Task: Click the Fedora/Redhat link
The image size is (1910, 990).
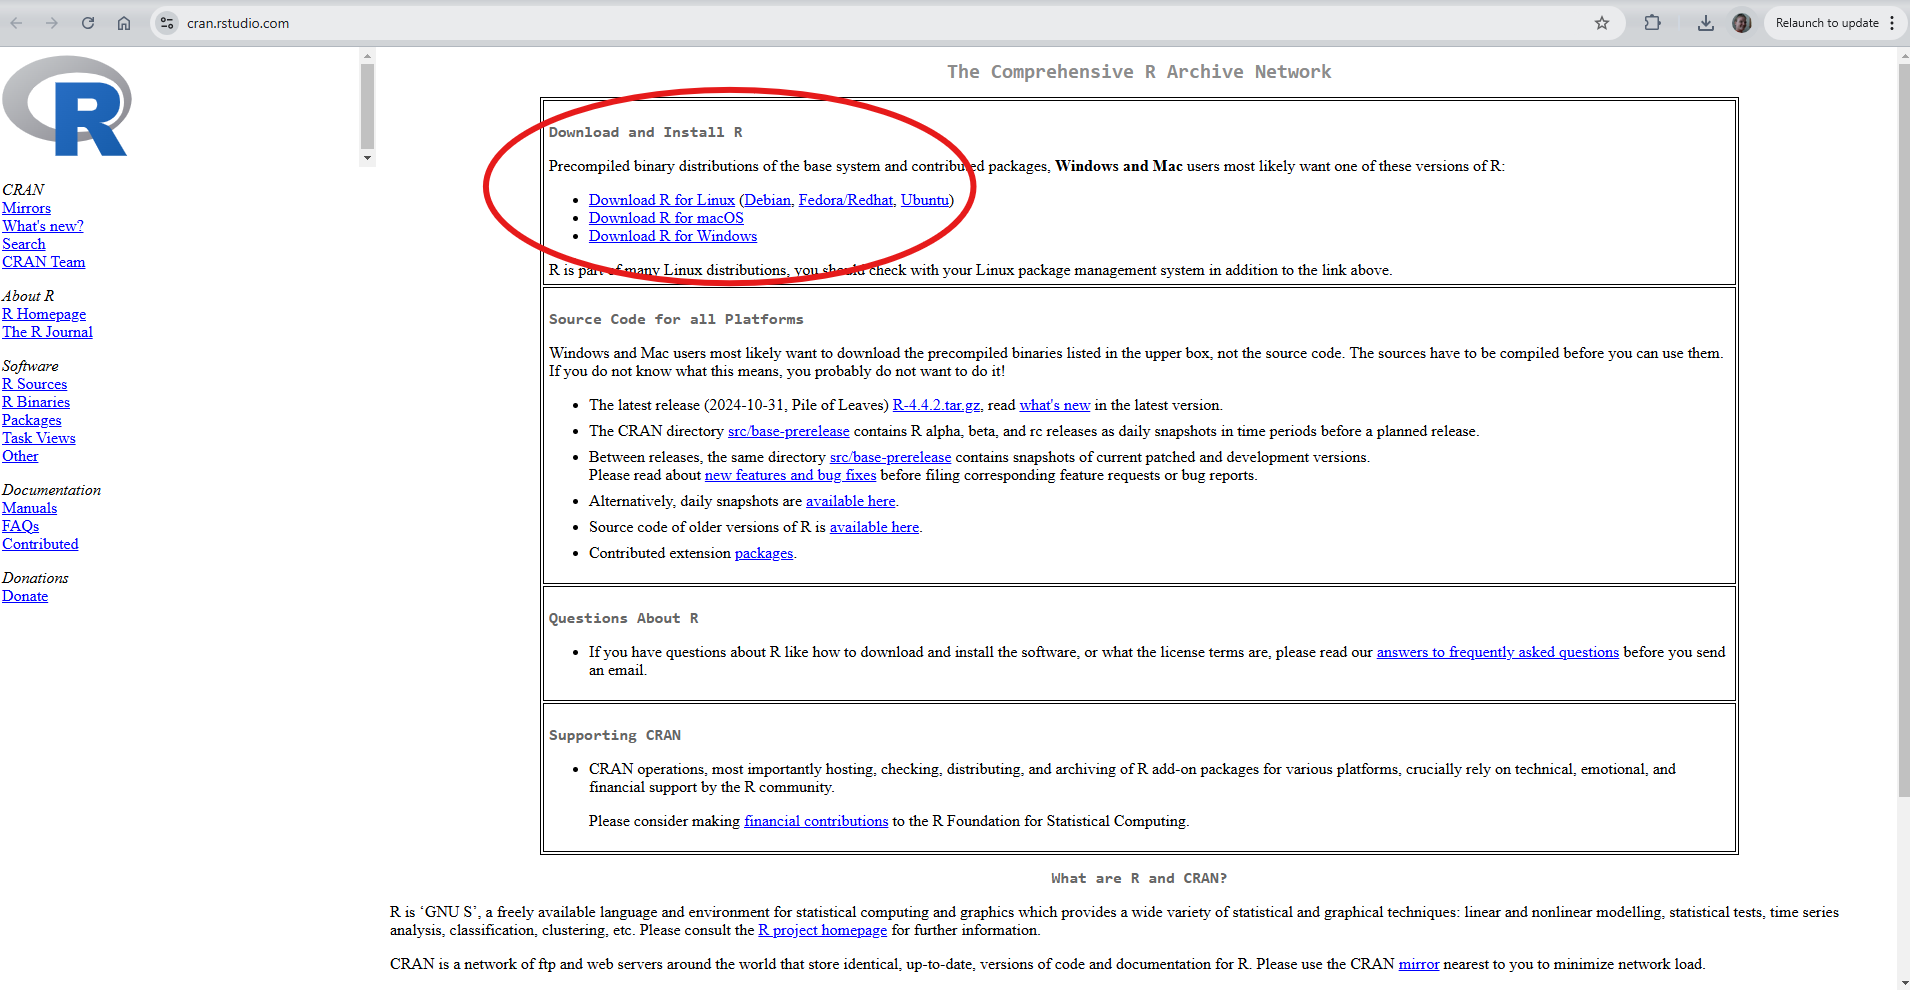Action: click(845, 200)
